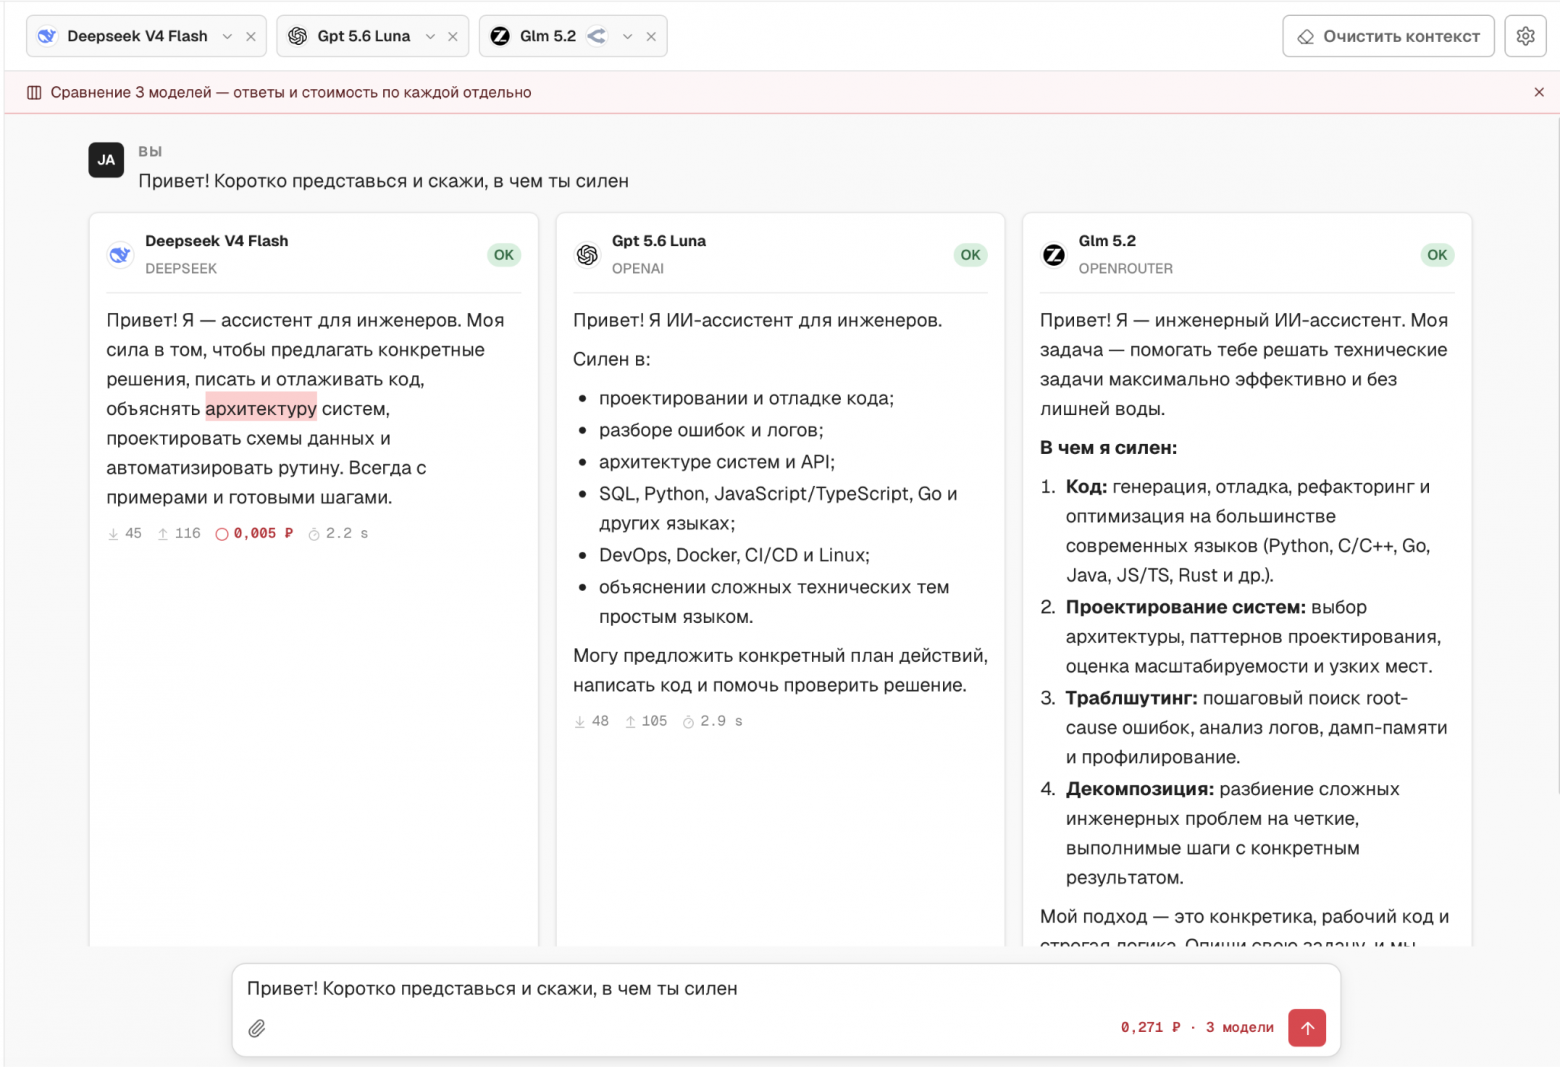1560x1067 pixels.
Task: Remove the Deepseek V4 Flash model tab
Action: coord(251,36)
